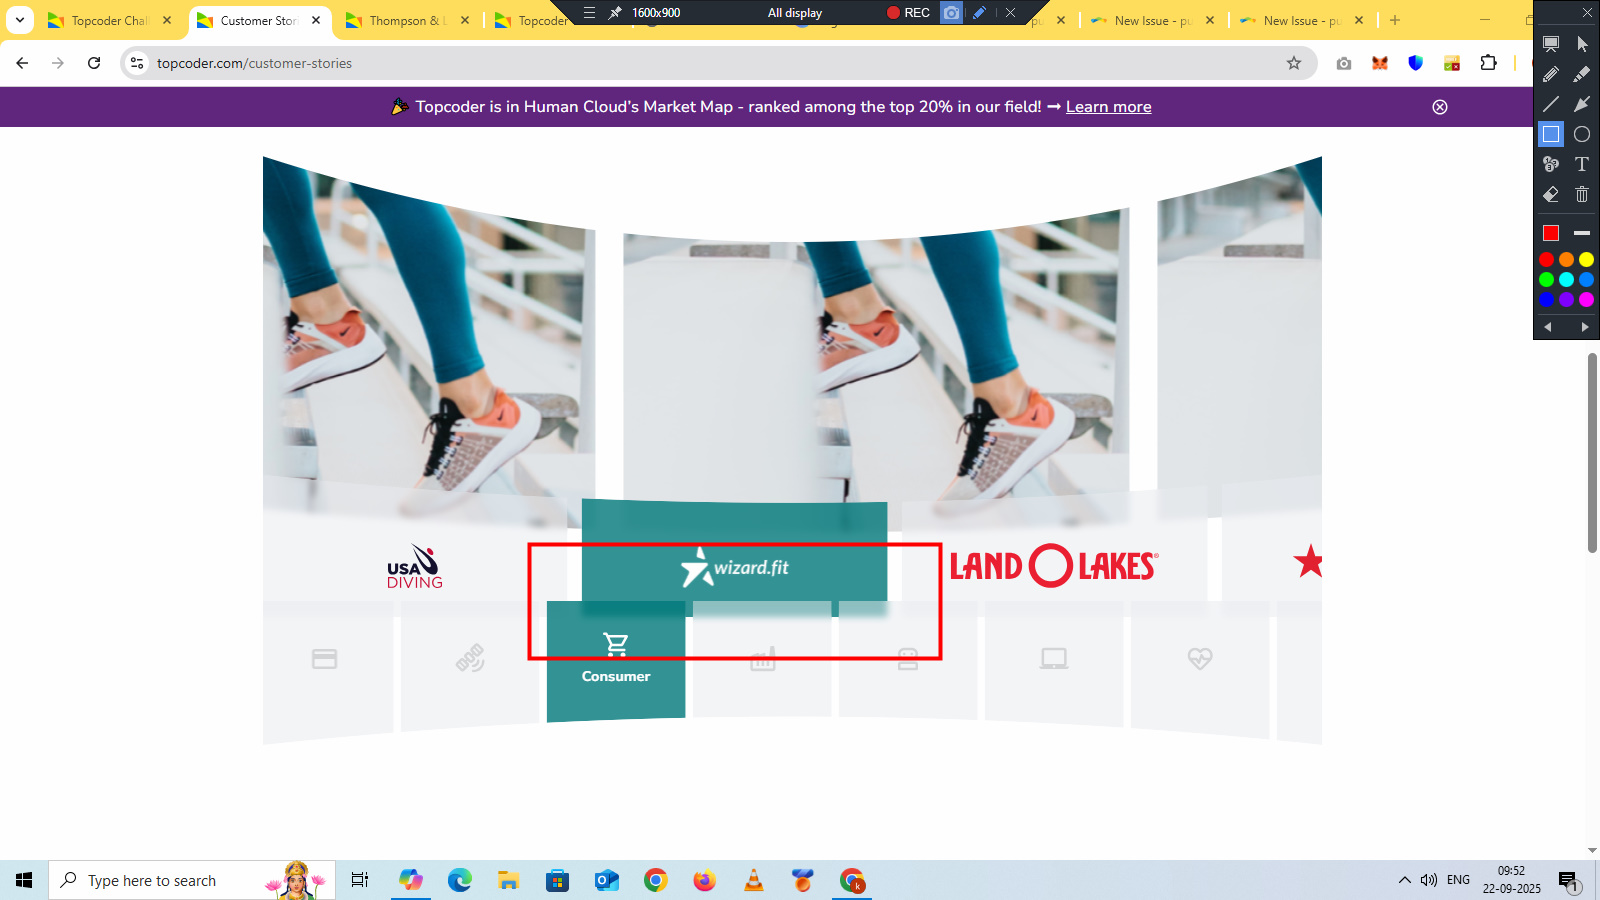Toggle the screenshot camera mode

point(951,13)
